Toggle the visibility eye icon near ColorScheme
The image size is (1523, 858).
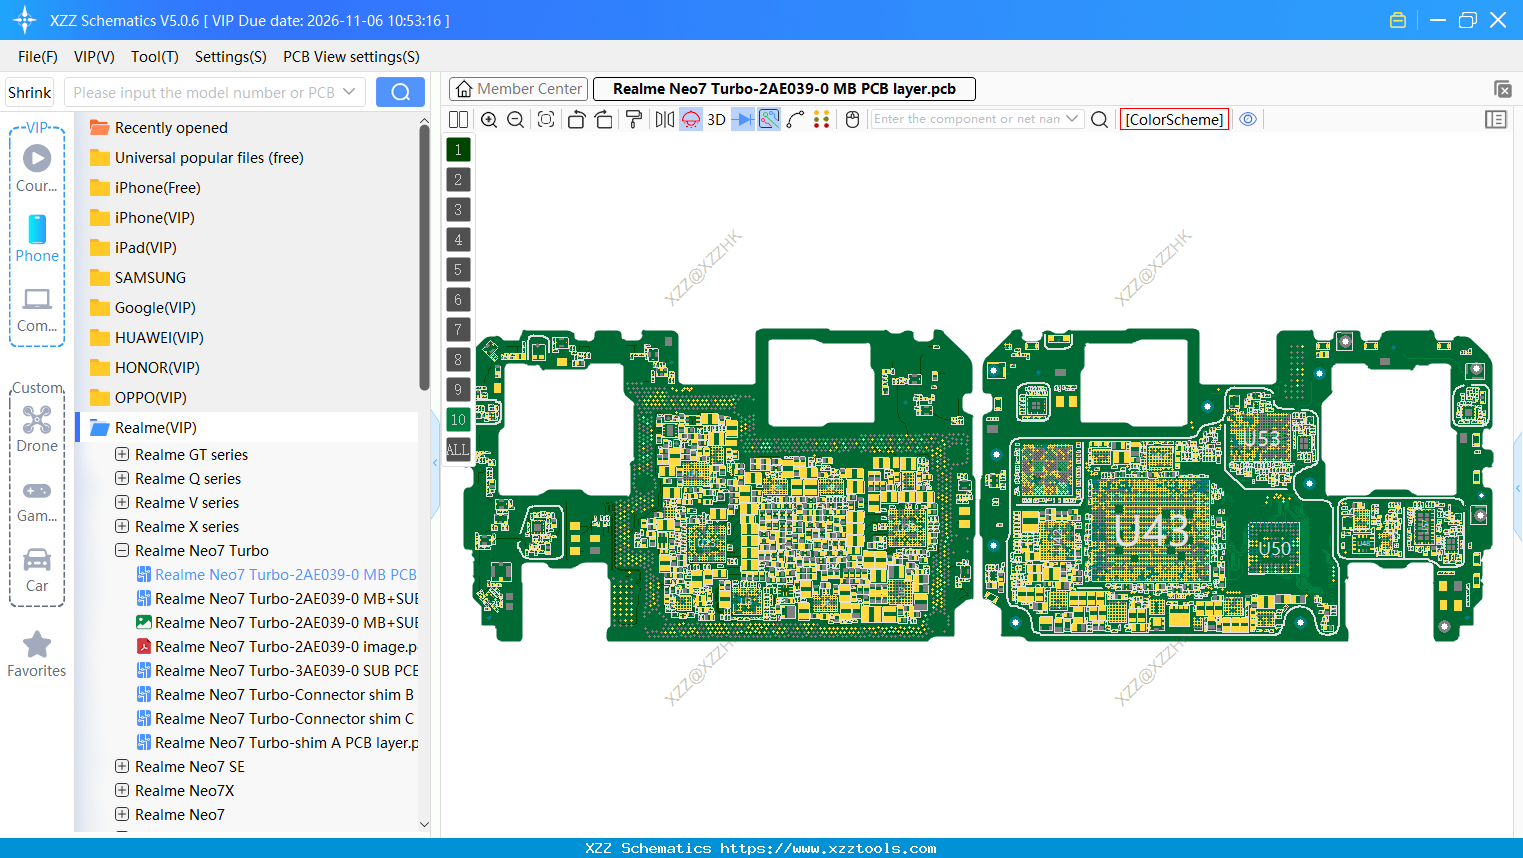[x=1247, y=119]
